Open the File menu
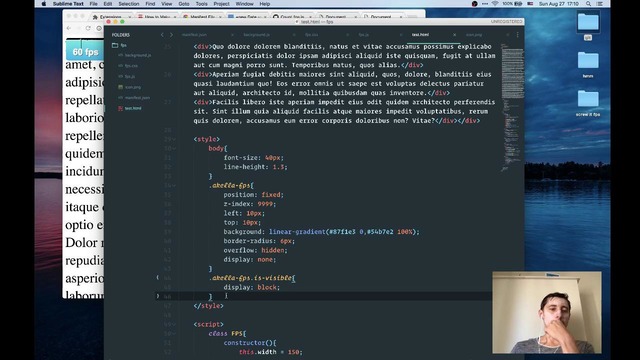The width and height of the screenshot is (640, 360). (93, 4)
